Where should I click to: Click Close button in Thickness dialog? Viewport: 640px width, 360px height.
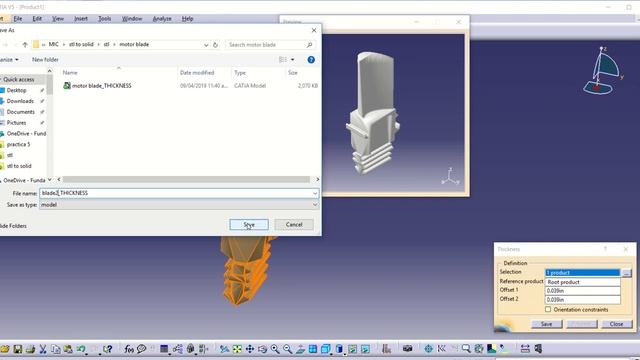click(616, 324)
